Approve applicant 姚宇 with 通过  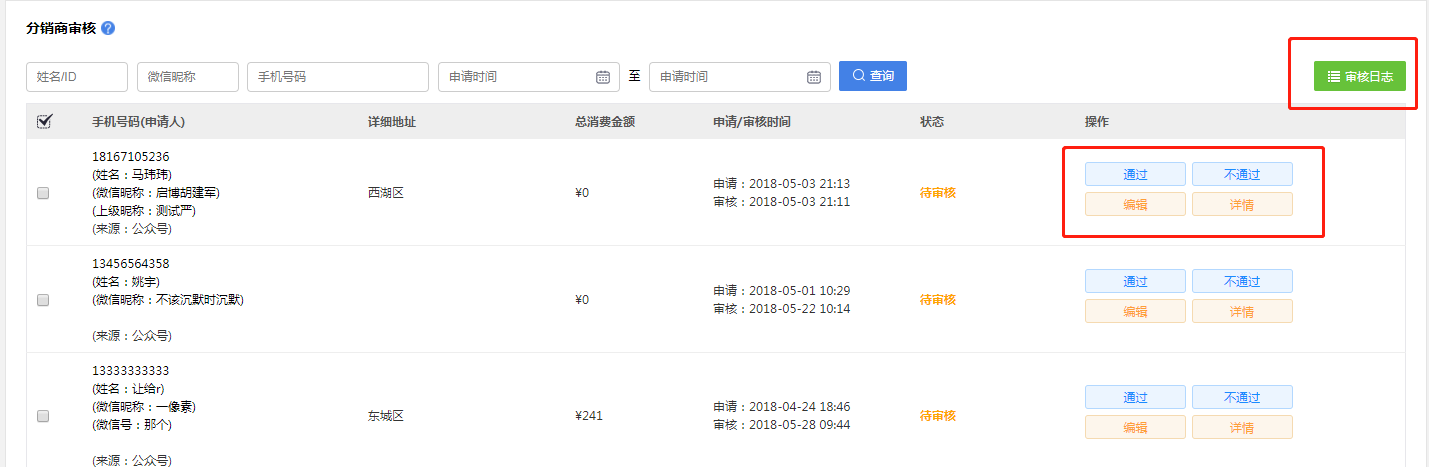click(x=1135, y=281)
